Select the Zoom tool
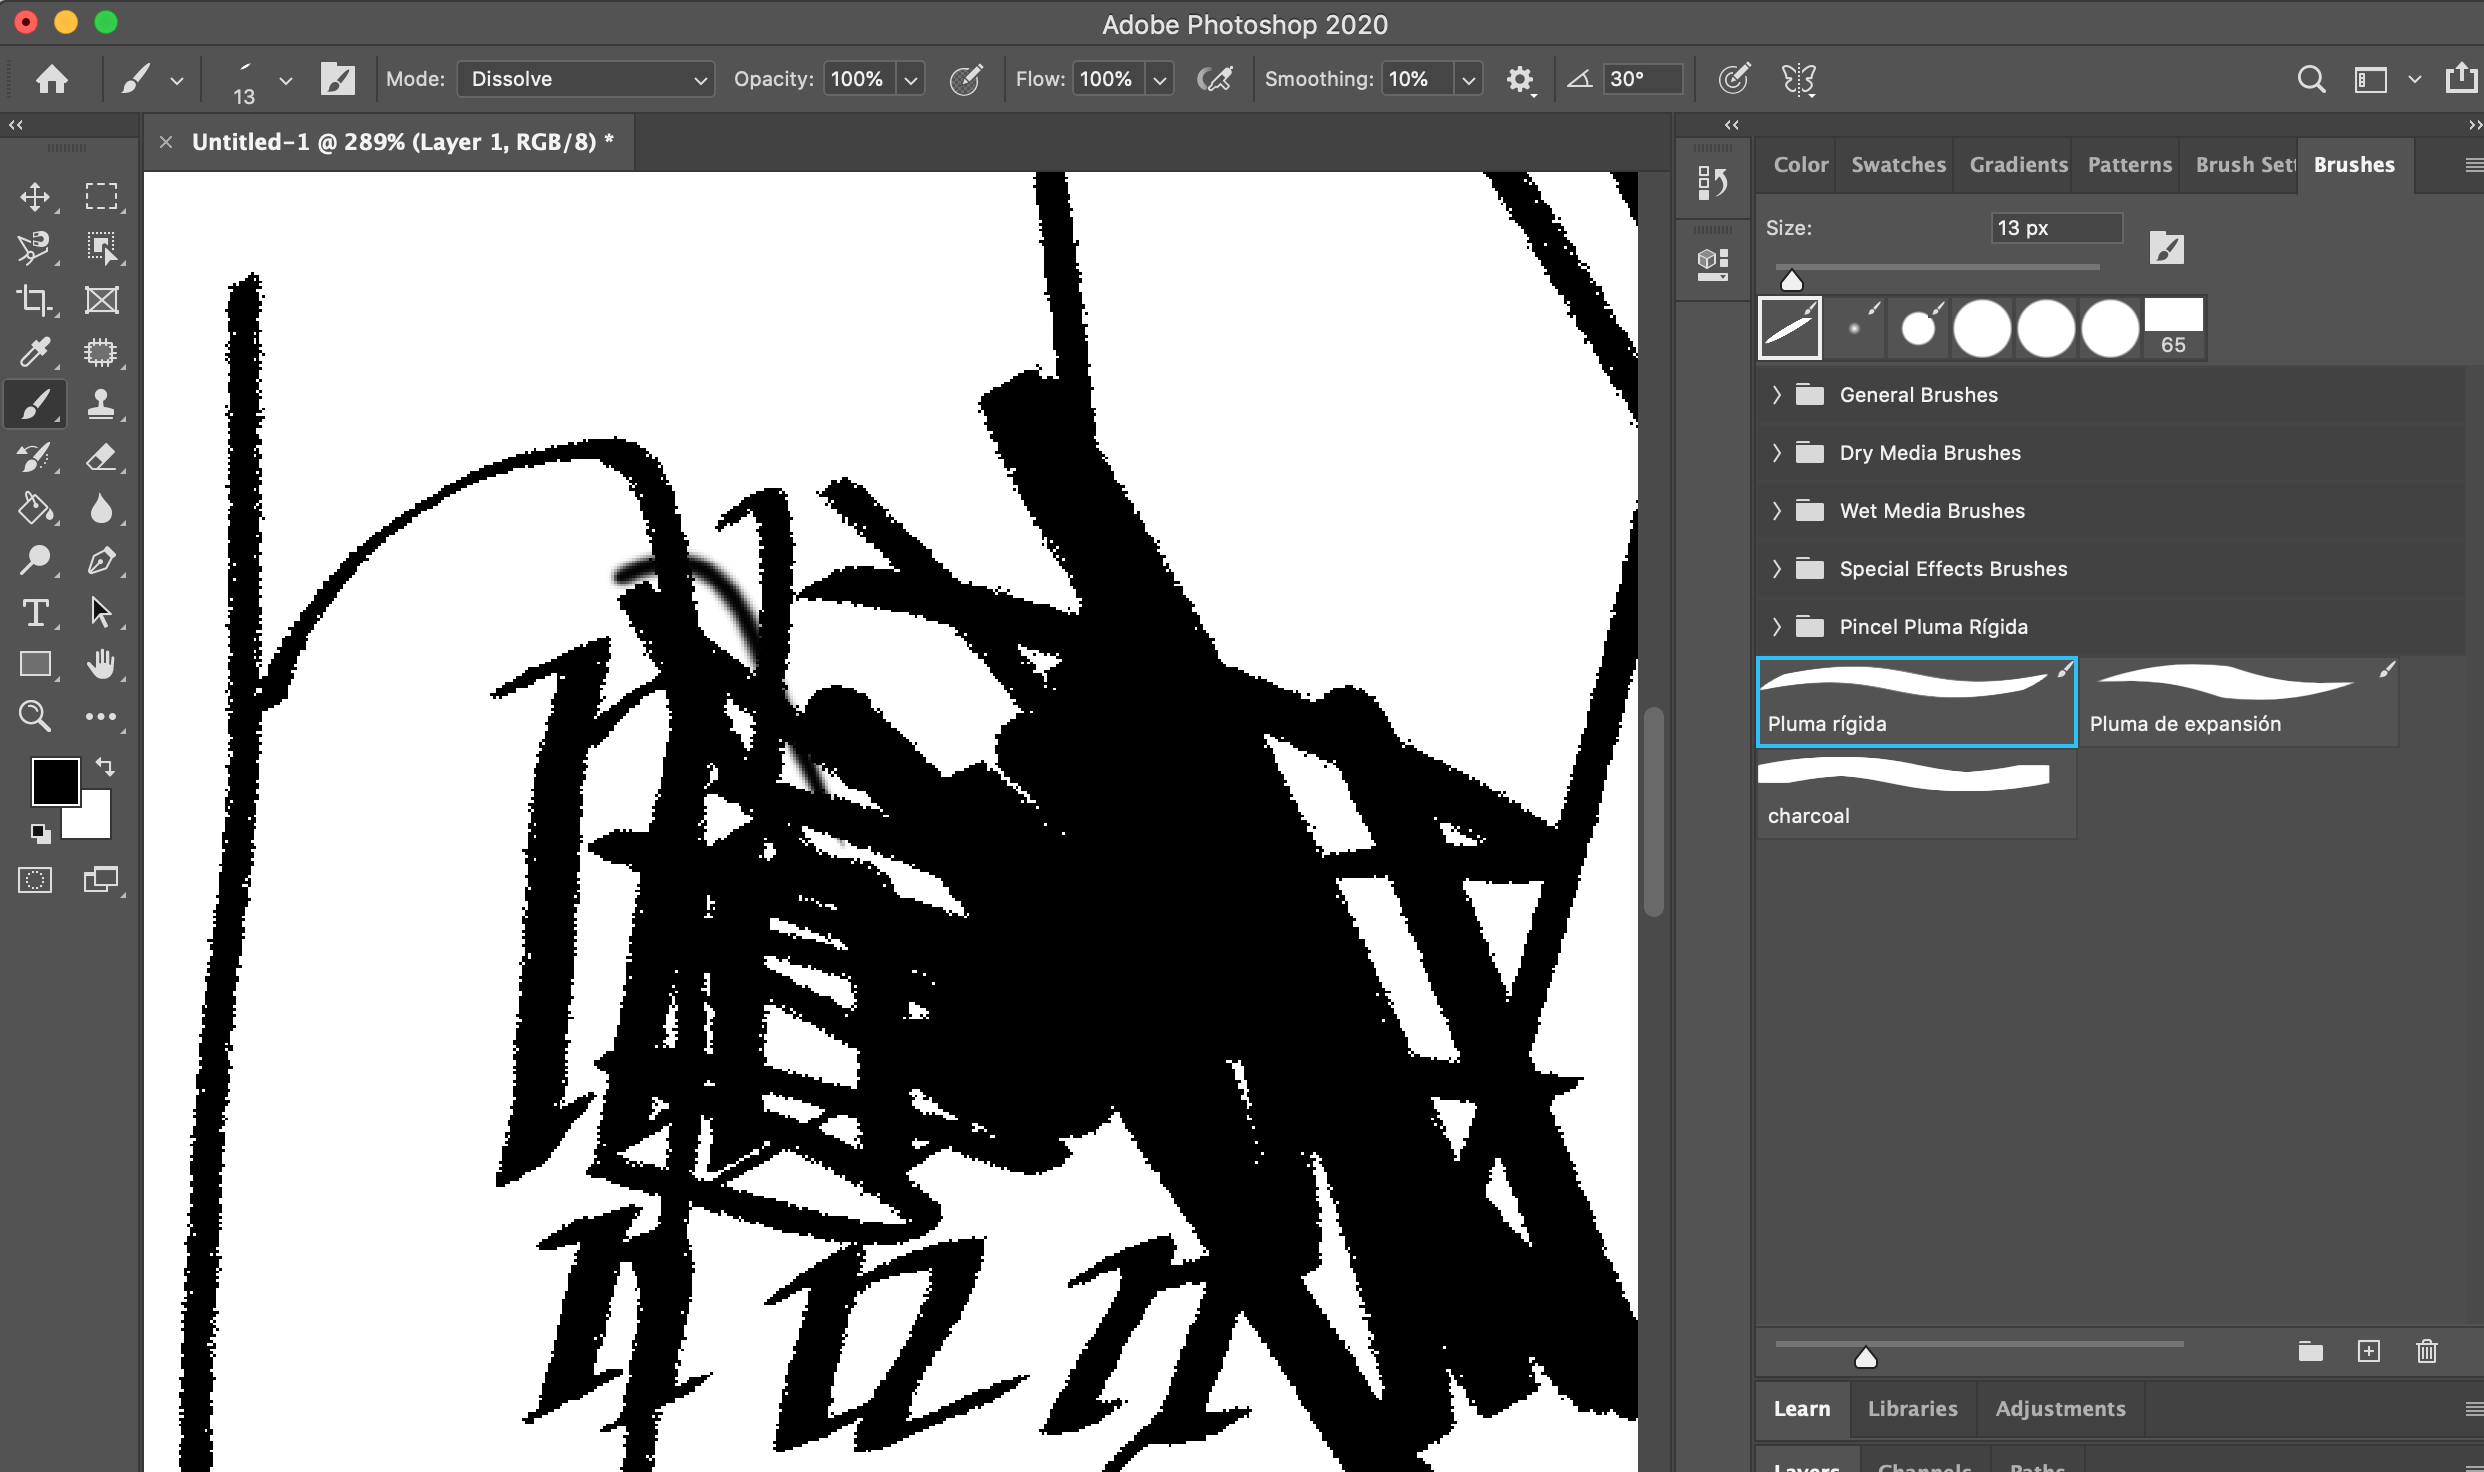The height and width of the screenshot is (1472, 2484). [36, 716]
